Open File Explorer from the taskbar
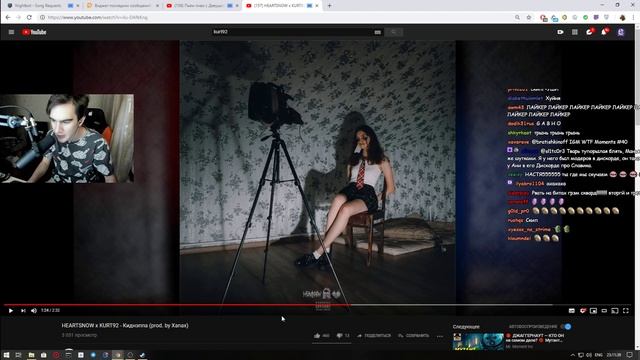Image resolution: width=640 pixels, height=360 pixels. (x=31, y=355)
